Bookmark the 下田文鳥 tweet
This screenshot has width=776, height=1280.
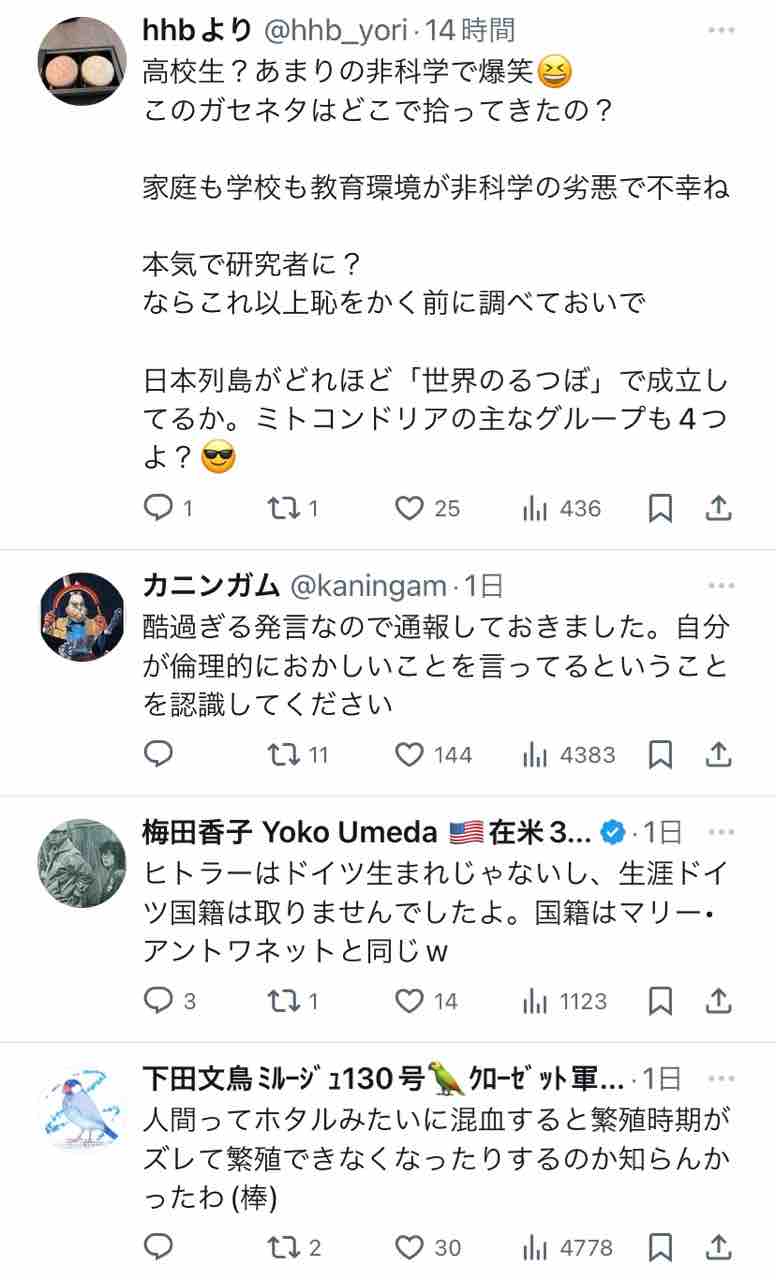click(x=660, y=1247)
